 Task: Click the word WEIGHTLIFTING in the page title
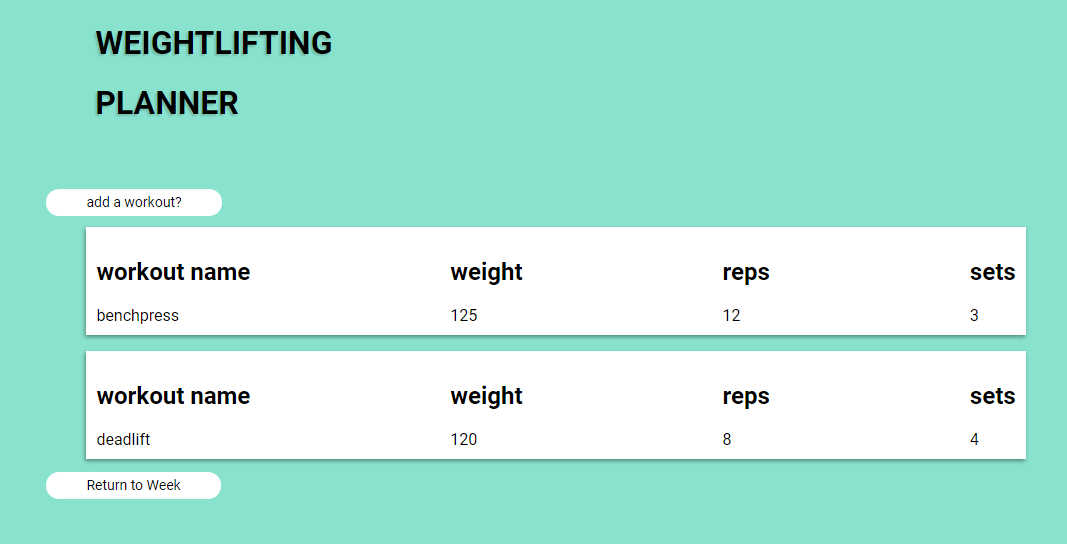coord(214,43)
